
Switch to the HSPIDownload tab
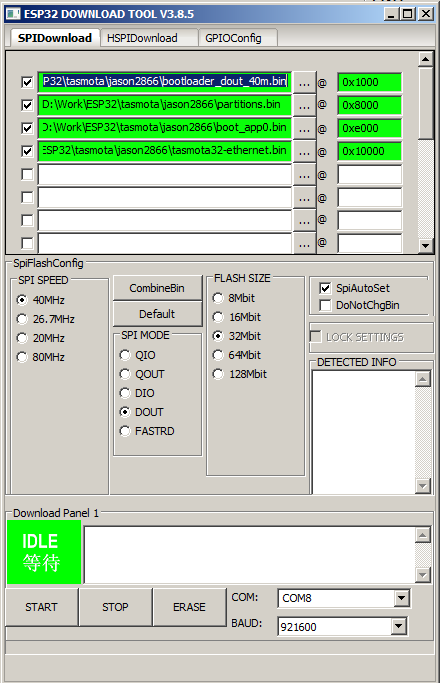(x=148, y=38)
